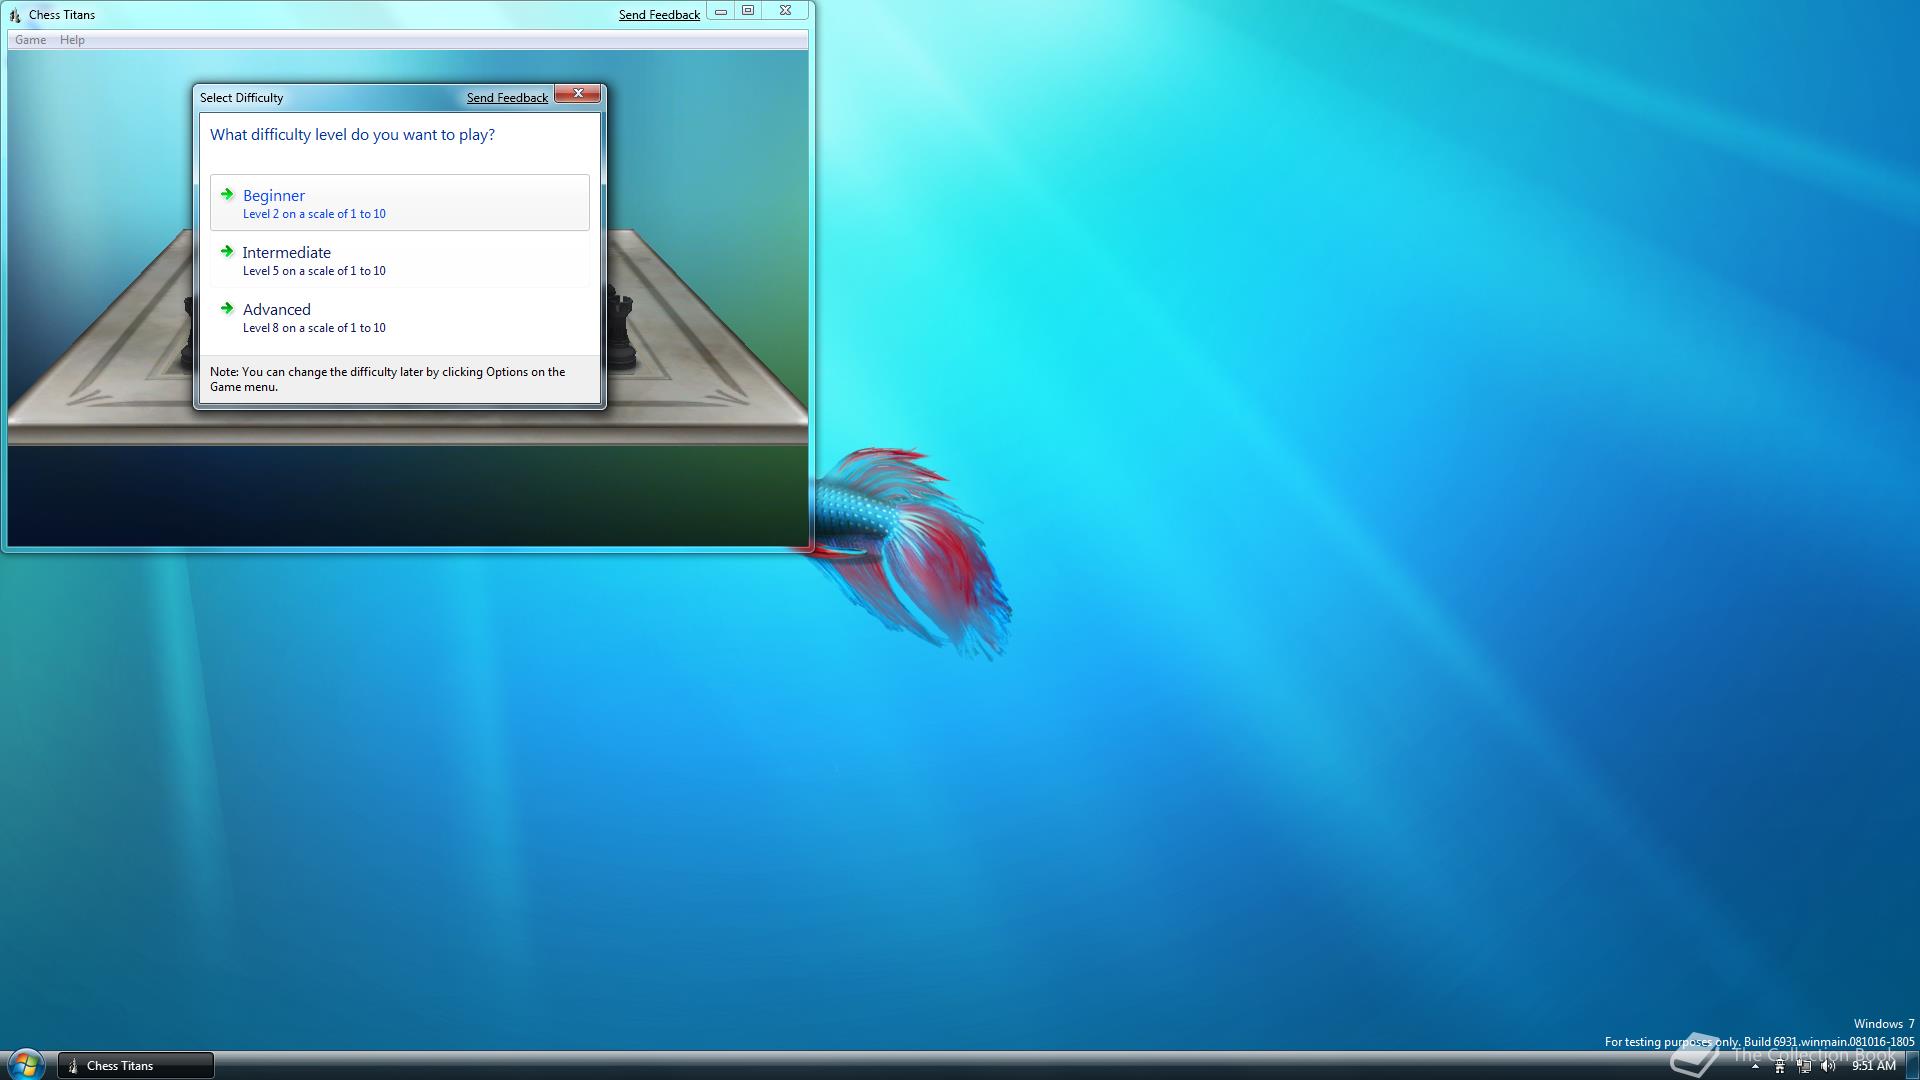Minimize the Chess Titans window
Image resolution: width=1920 pixels, height=1080 pixels.
coord(721,11)
